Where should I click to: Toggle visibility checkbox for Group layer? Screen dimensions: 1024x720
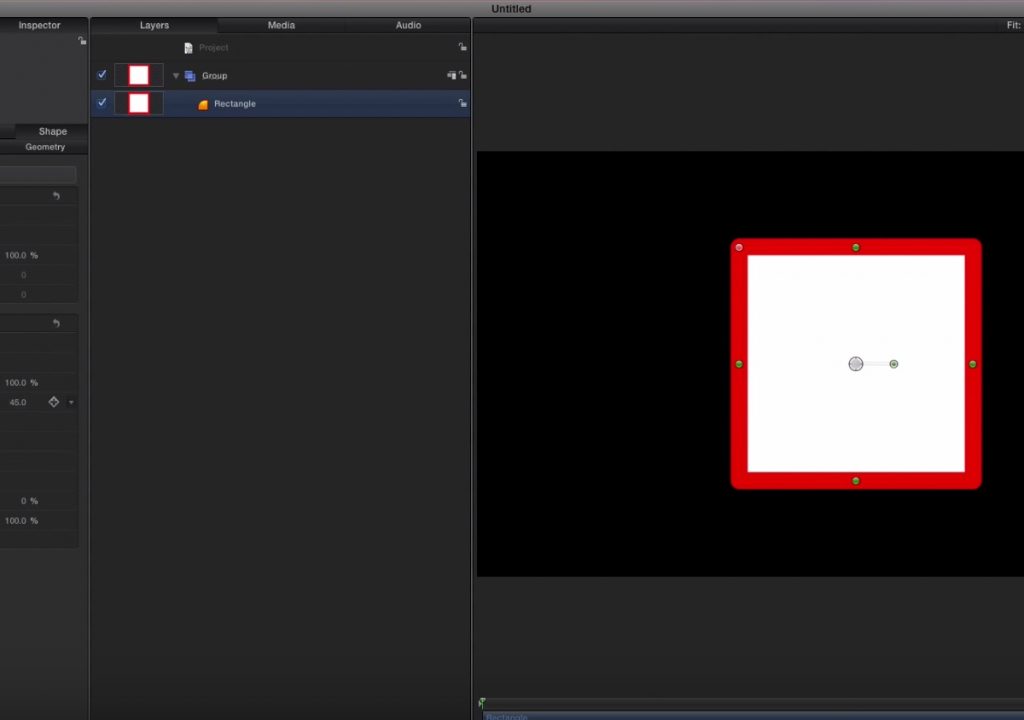click(102, 74)
